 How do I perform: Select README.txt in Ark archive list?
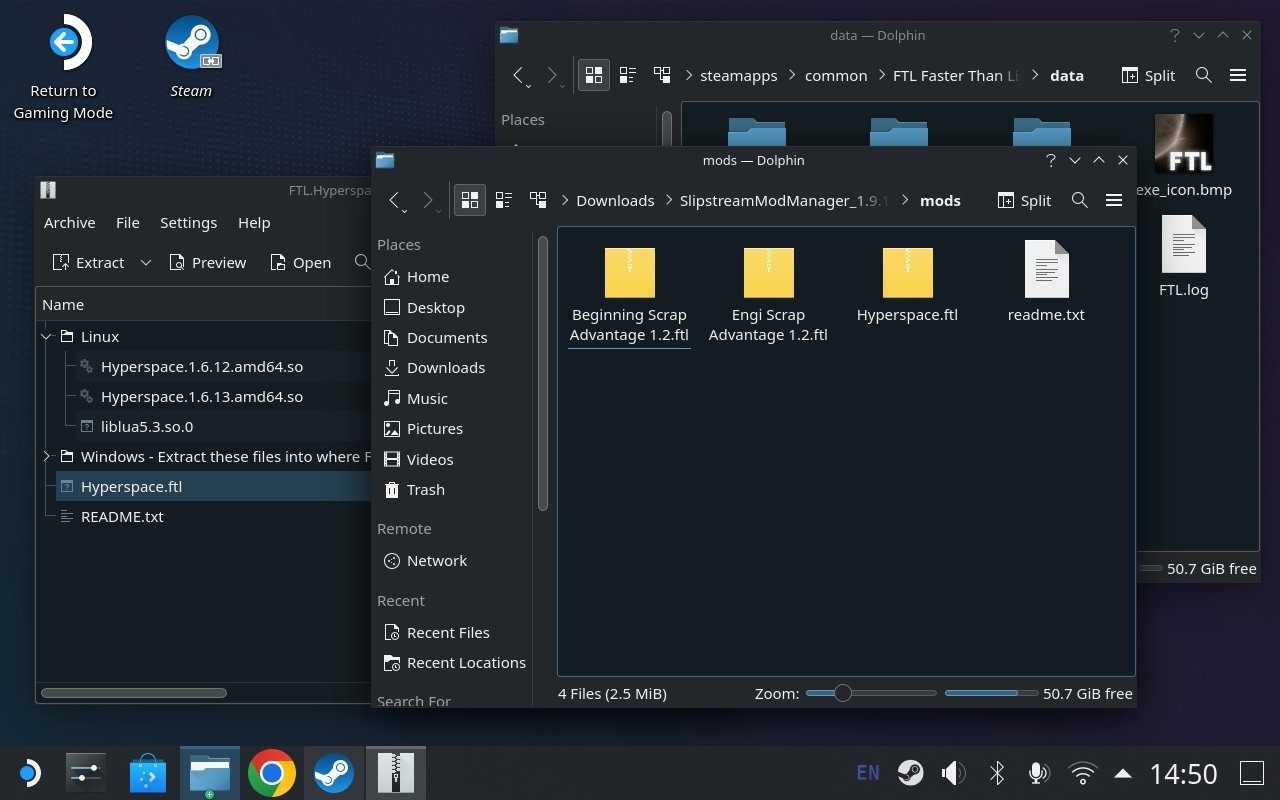tap(122, 517)
